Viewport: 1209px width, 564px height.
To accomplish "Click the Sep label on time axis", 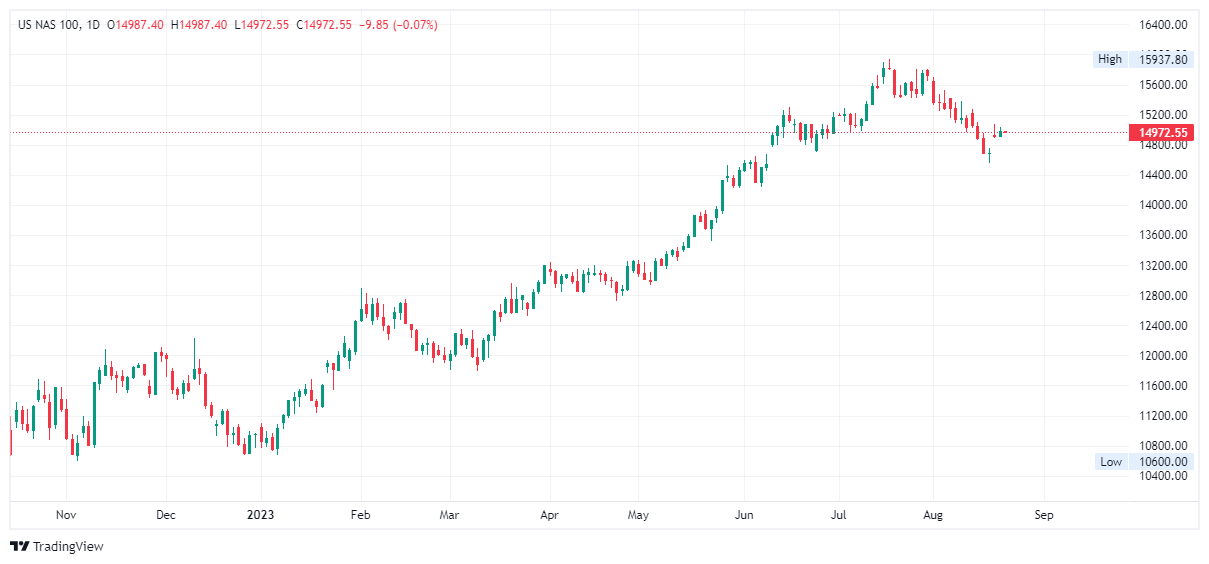I will (1044, 516).
